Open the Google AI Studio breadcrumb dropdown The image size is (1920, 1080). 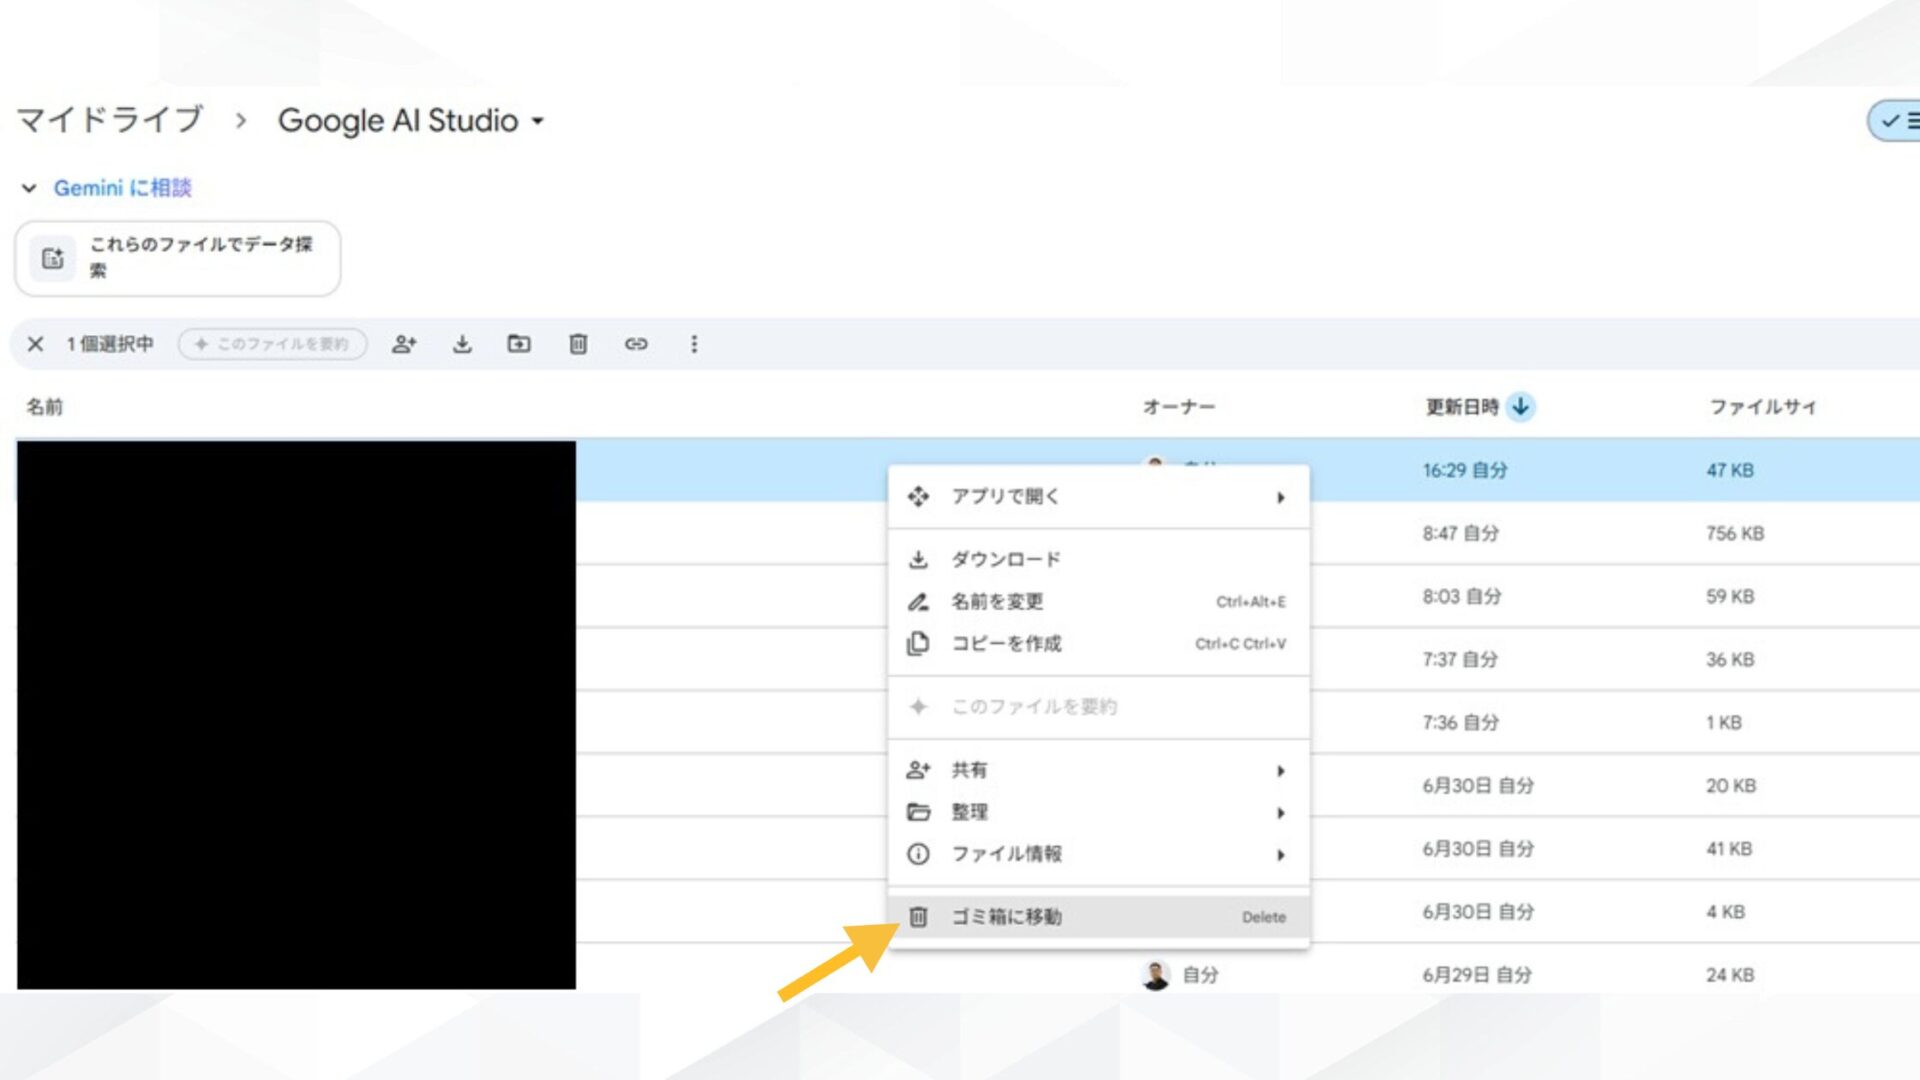pos(538,122)
